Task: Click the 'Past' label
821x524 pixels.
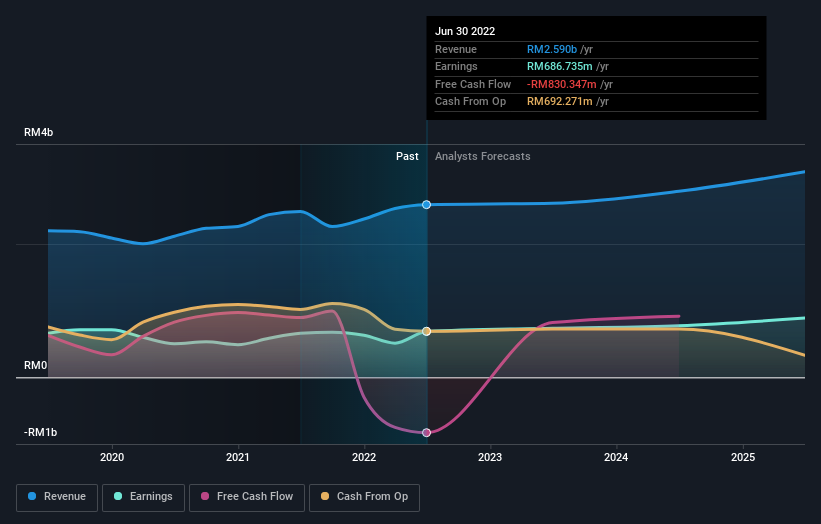Action: click(407, 157)
